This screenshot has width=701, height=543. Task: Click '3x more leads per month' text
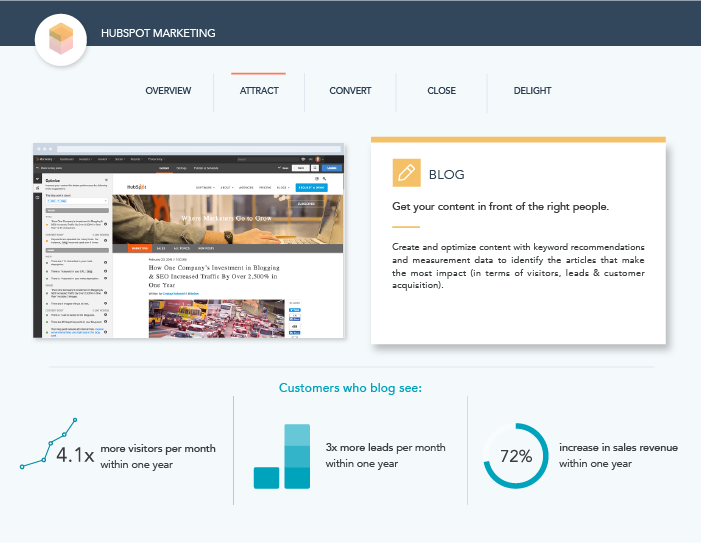[x=385, y=447]
